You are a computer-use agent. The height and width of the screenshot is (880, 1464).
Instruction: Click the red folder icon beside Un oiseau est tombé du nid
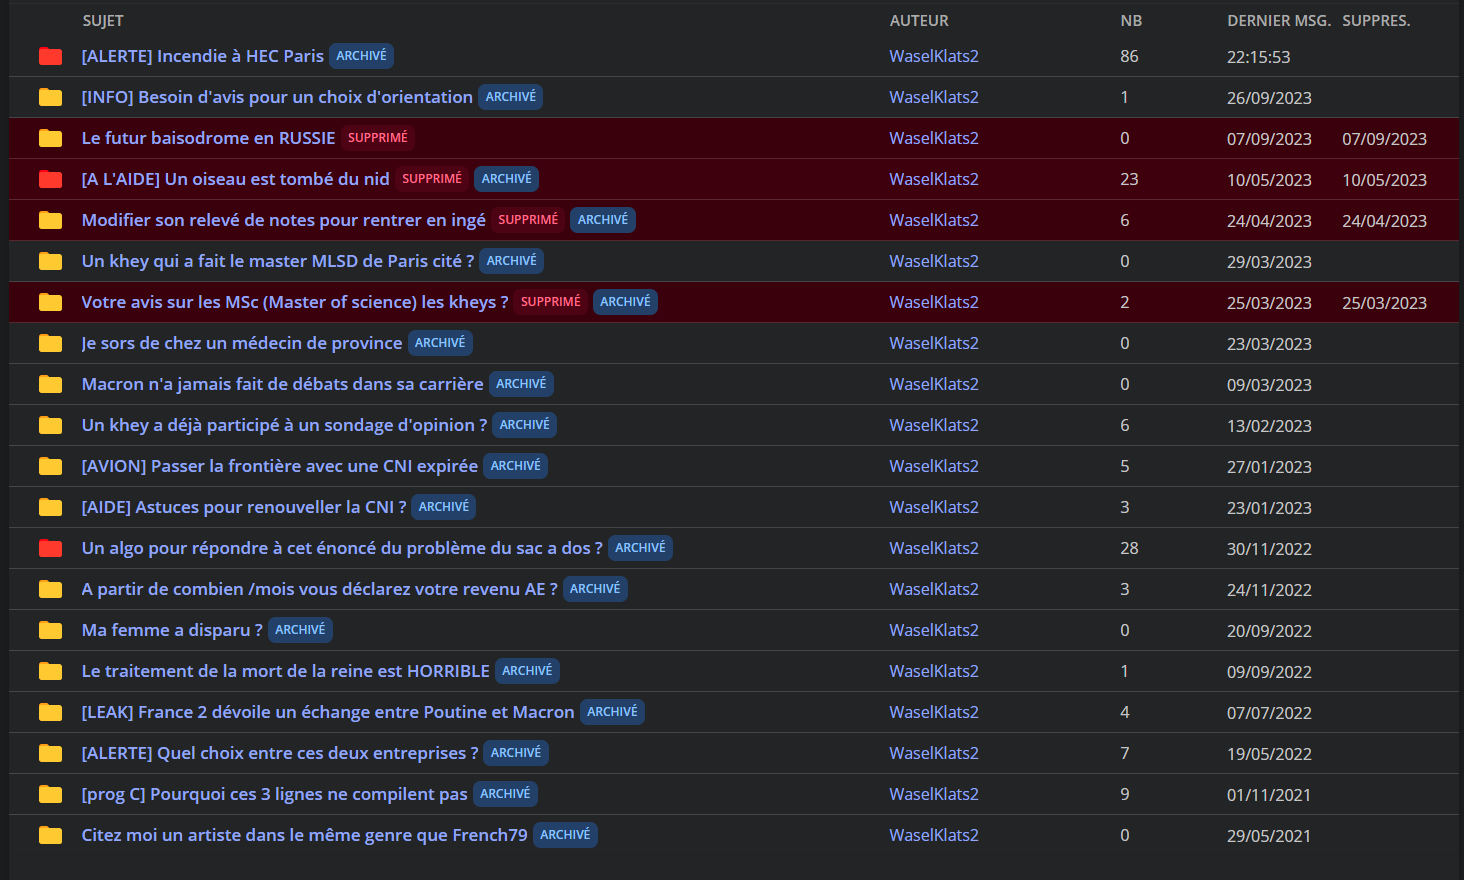[x=50, y=180]
